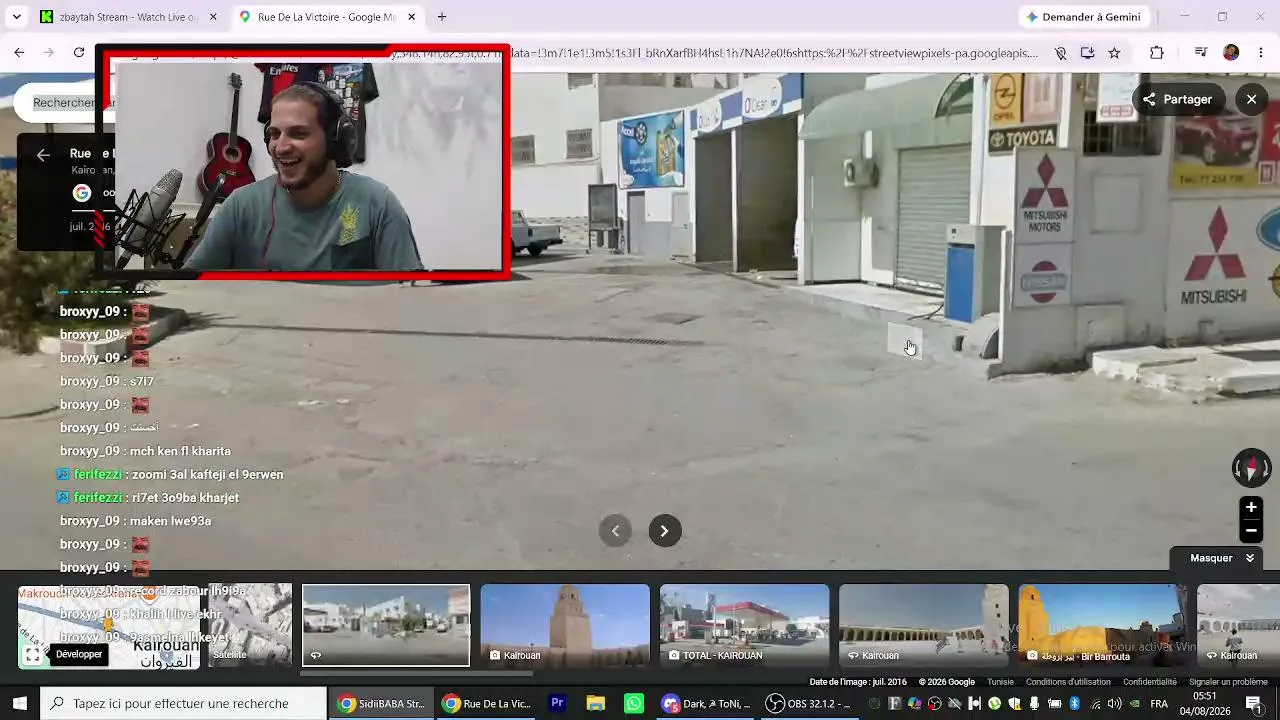Image resolution: width=1280 pixels, height=720 pixels.
Task: Open the notification center icon
Action: (1254, 703)
